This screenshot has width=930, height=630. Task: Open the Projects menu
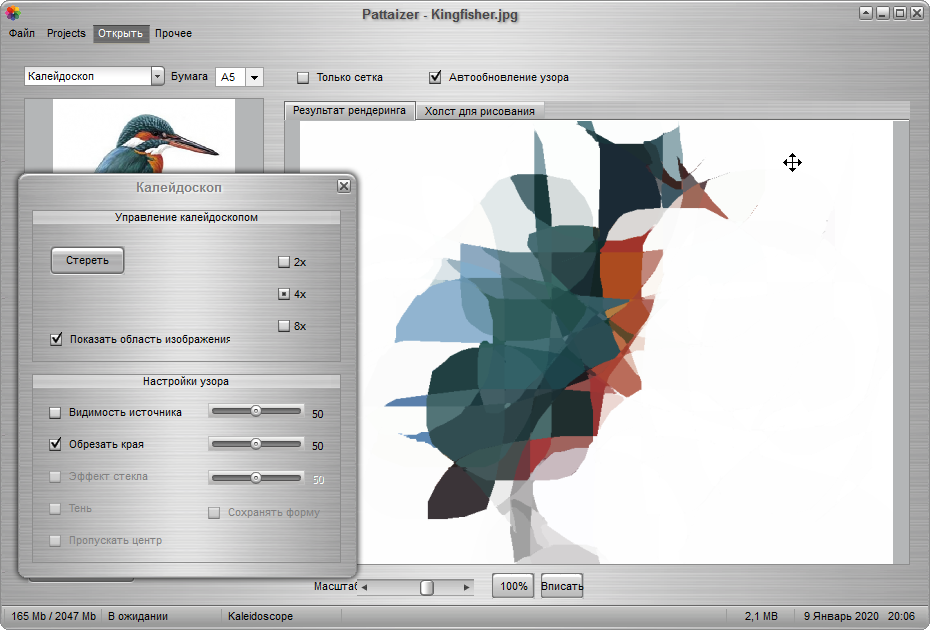(x=66, y=33)
